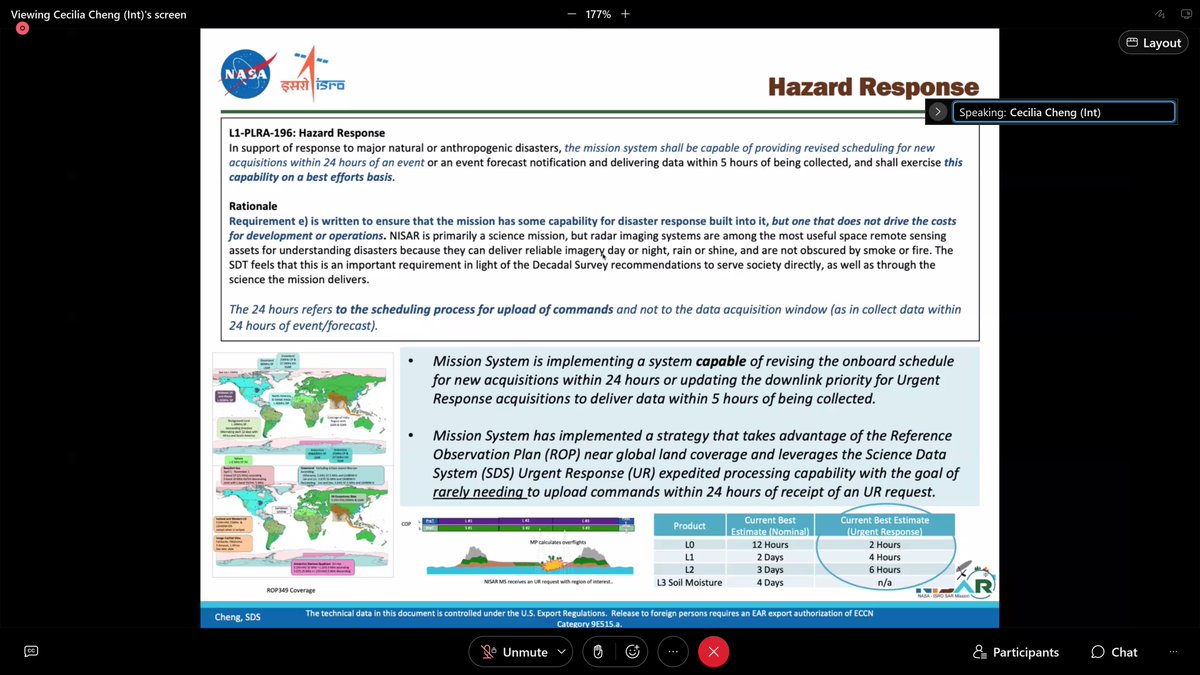Click the 6 Hours urgent response cell
Image resolution: width=1200 pixels, height=675 pixels.
[887, 569]
